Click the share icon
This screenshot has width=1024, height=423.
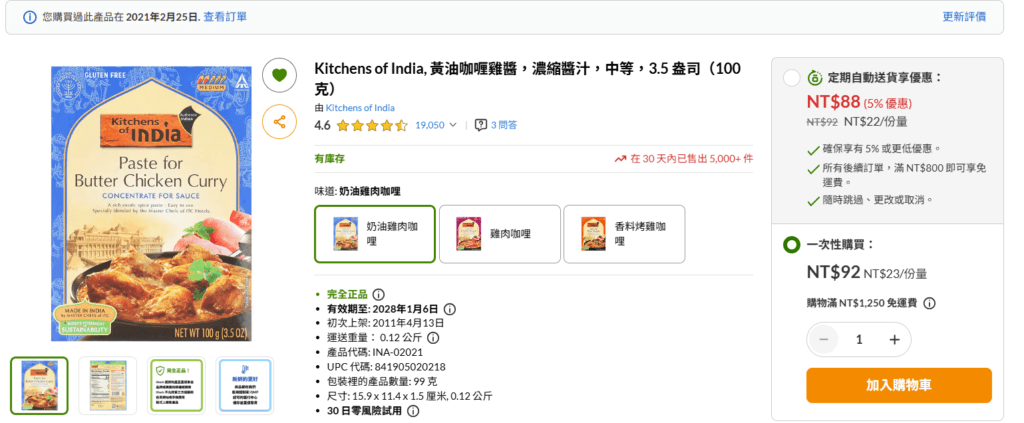[x=279, y=122]
